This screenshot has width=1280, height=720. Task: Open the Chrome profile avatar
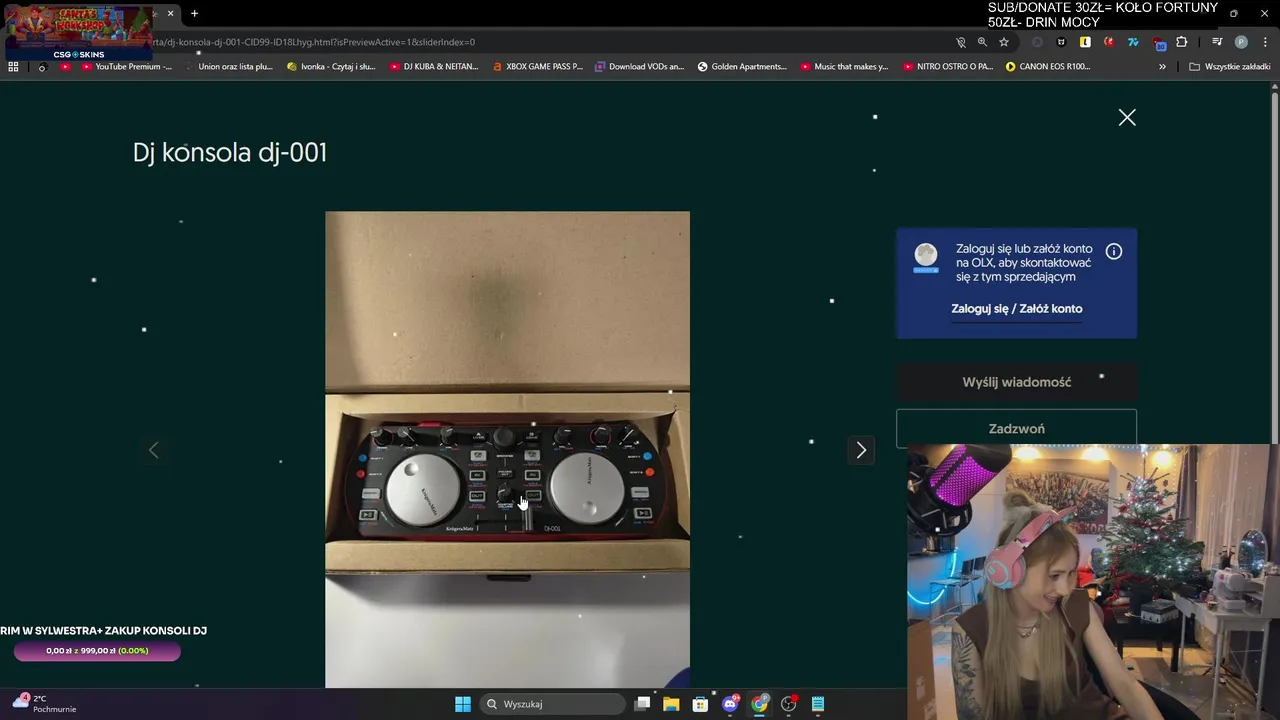[x=1241, y=42]
